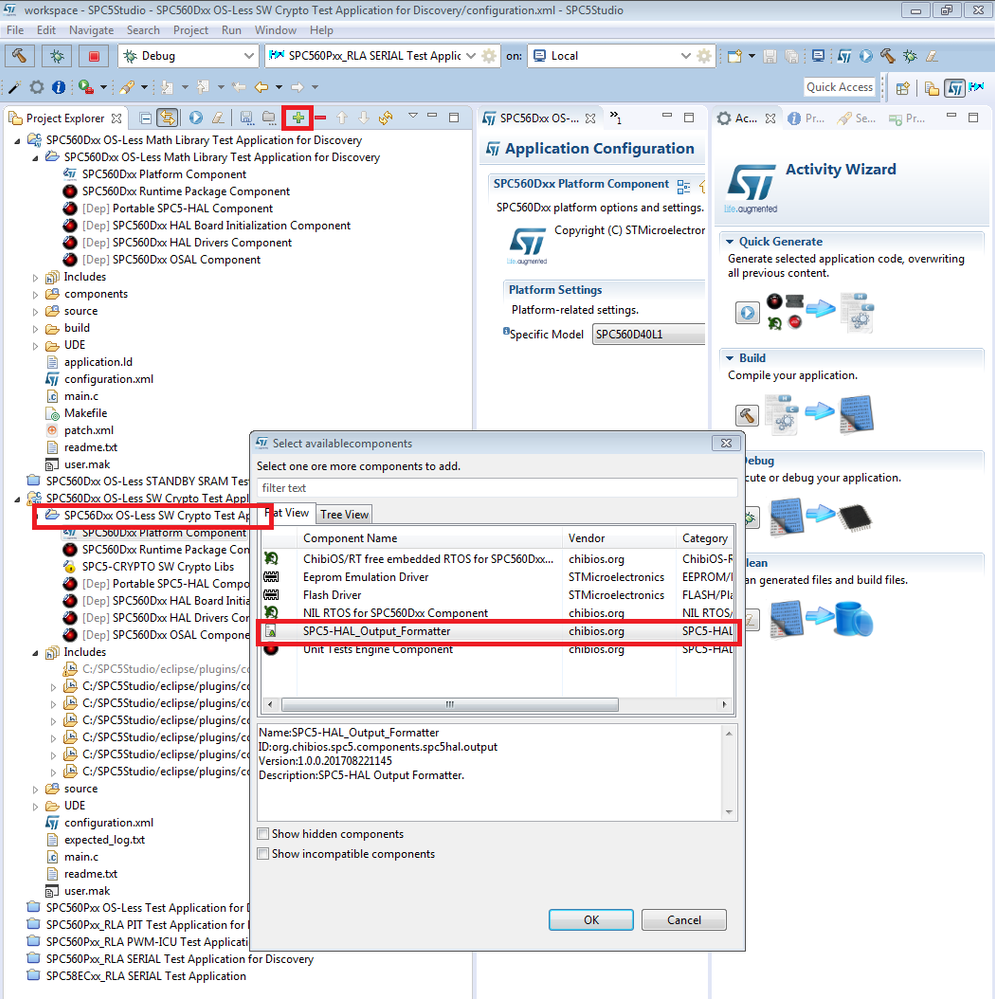Enable Show hidden components checkbox

click(262, 833)
